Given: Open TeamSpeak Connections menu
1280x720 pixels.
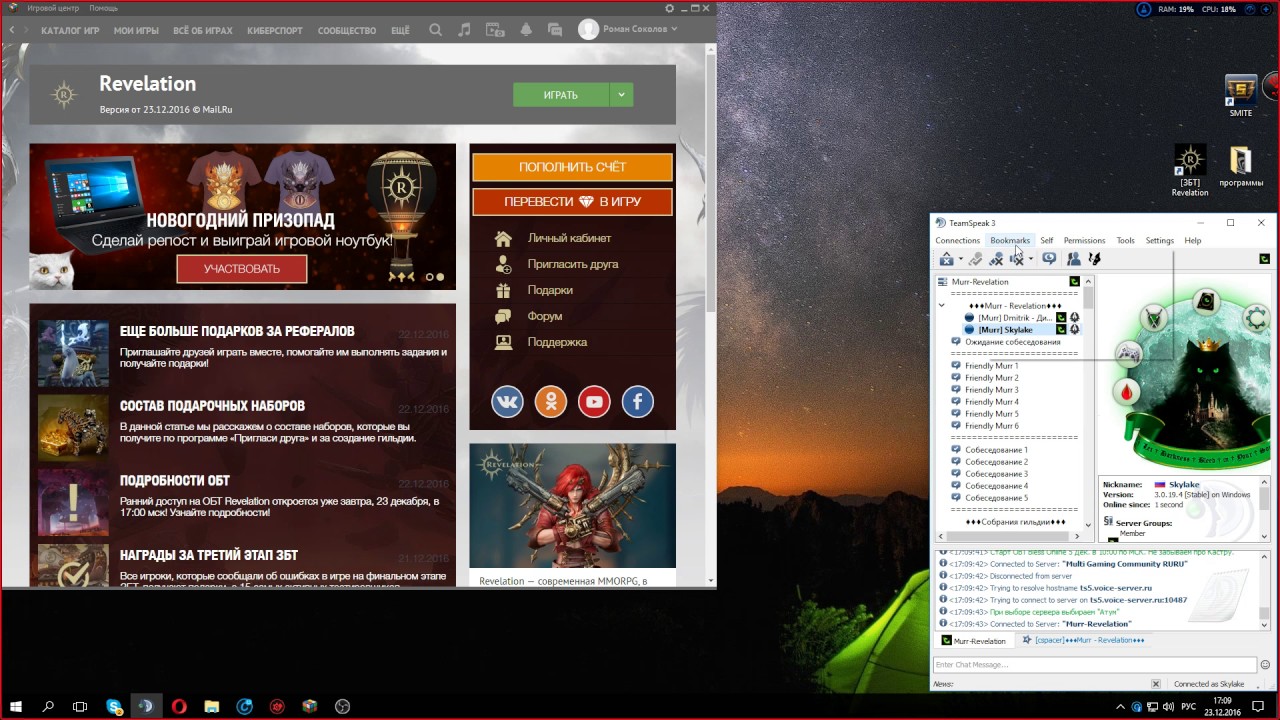Looking at the screenshot, I should (x=957, y=240).
